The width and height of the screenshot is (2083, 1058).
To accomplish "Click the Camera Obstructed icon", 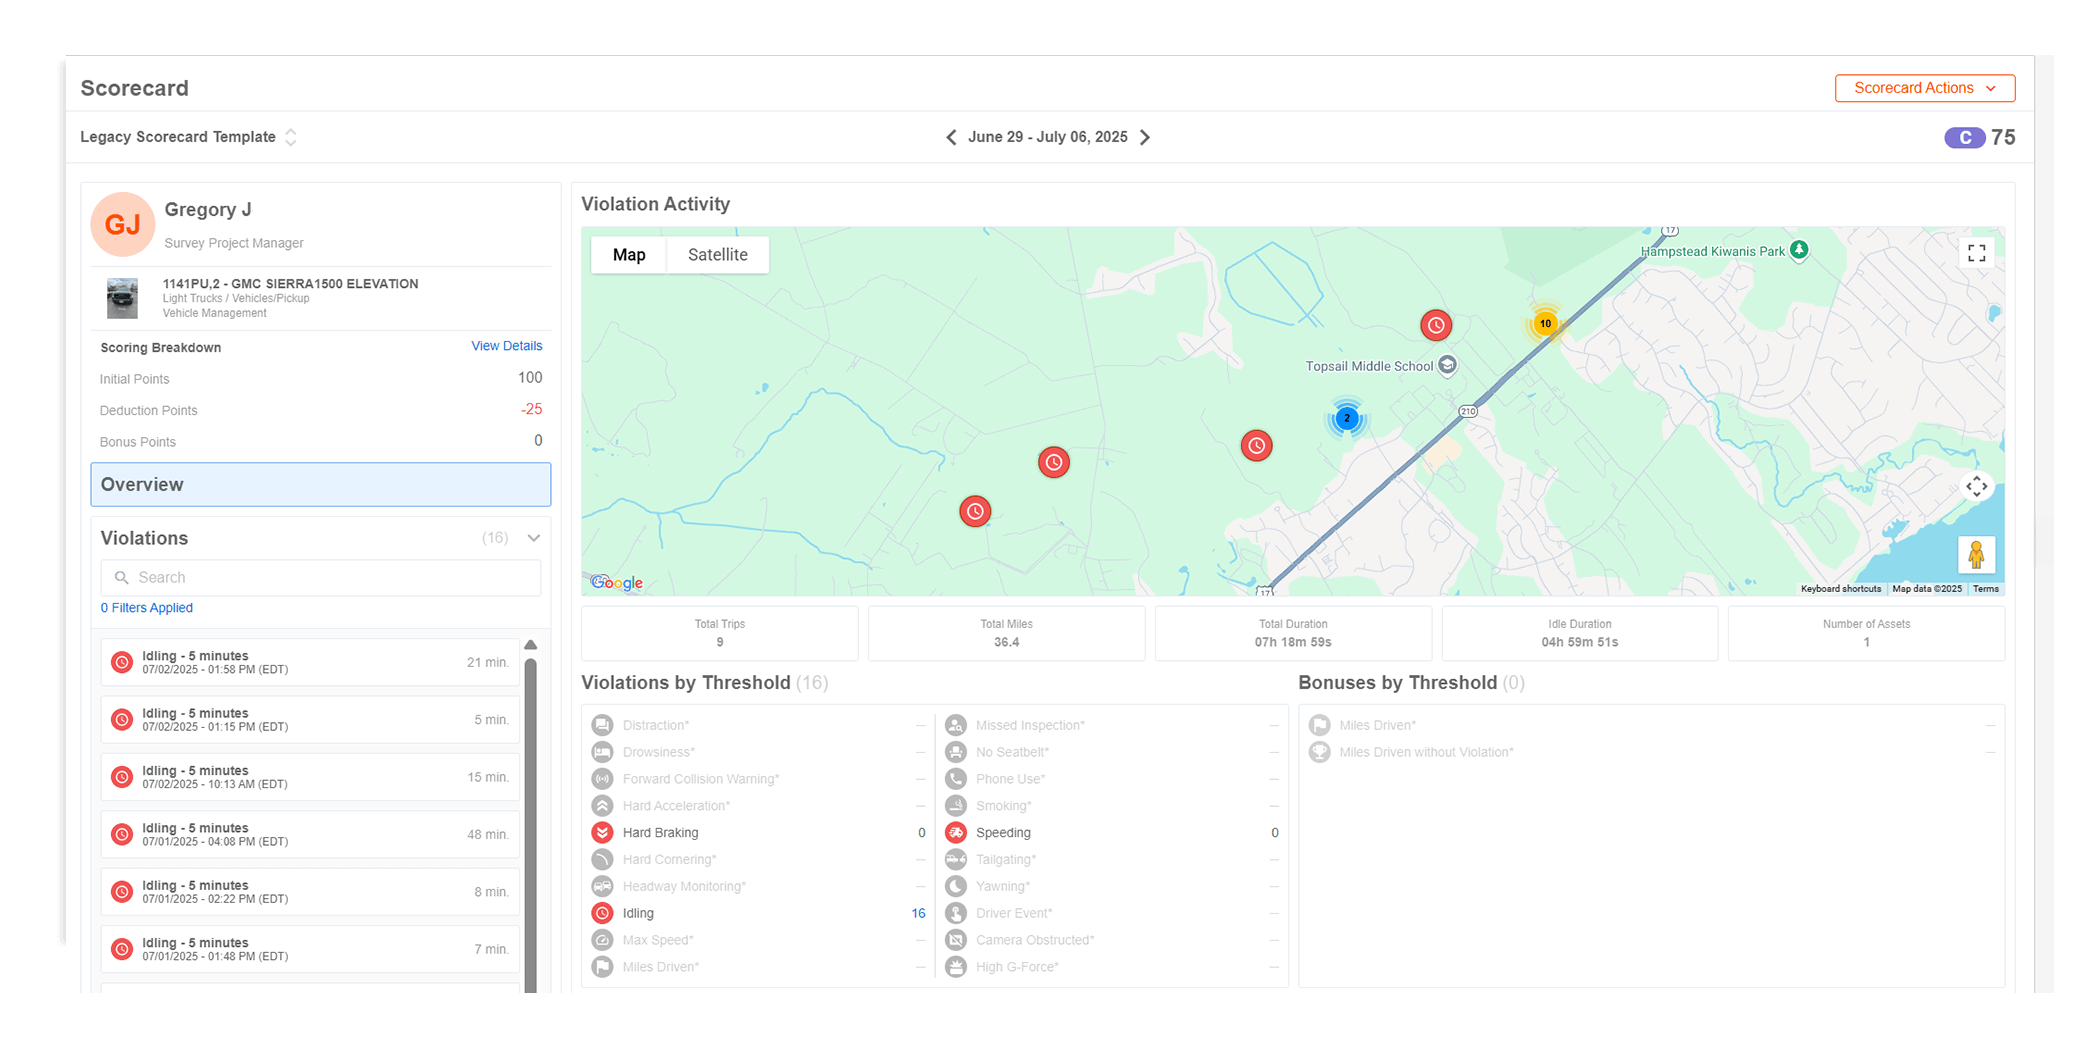I will tap(956, 940).
